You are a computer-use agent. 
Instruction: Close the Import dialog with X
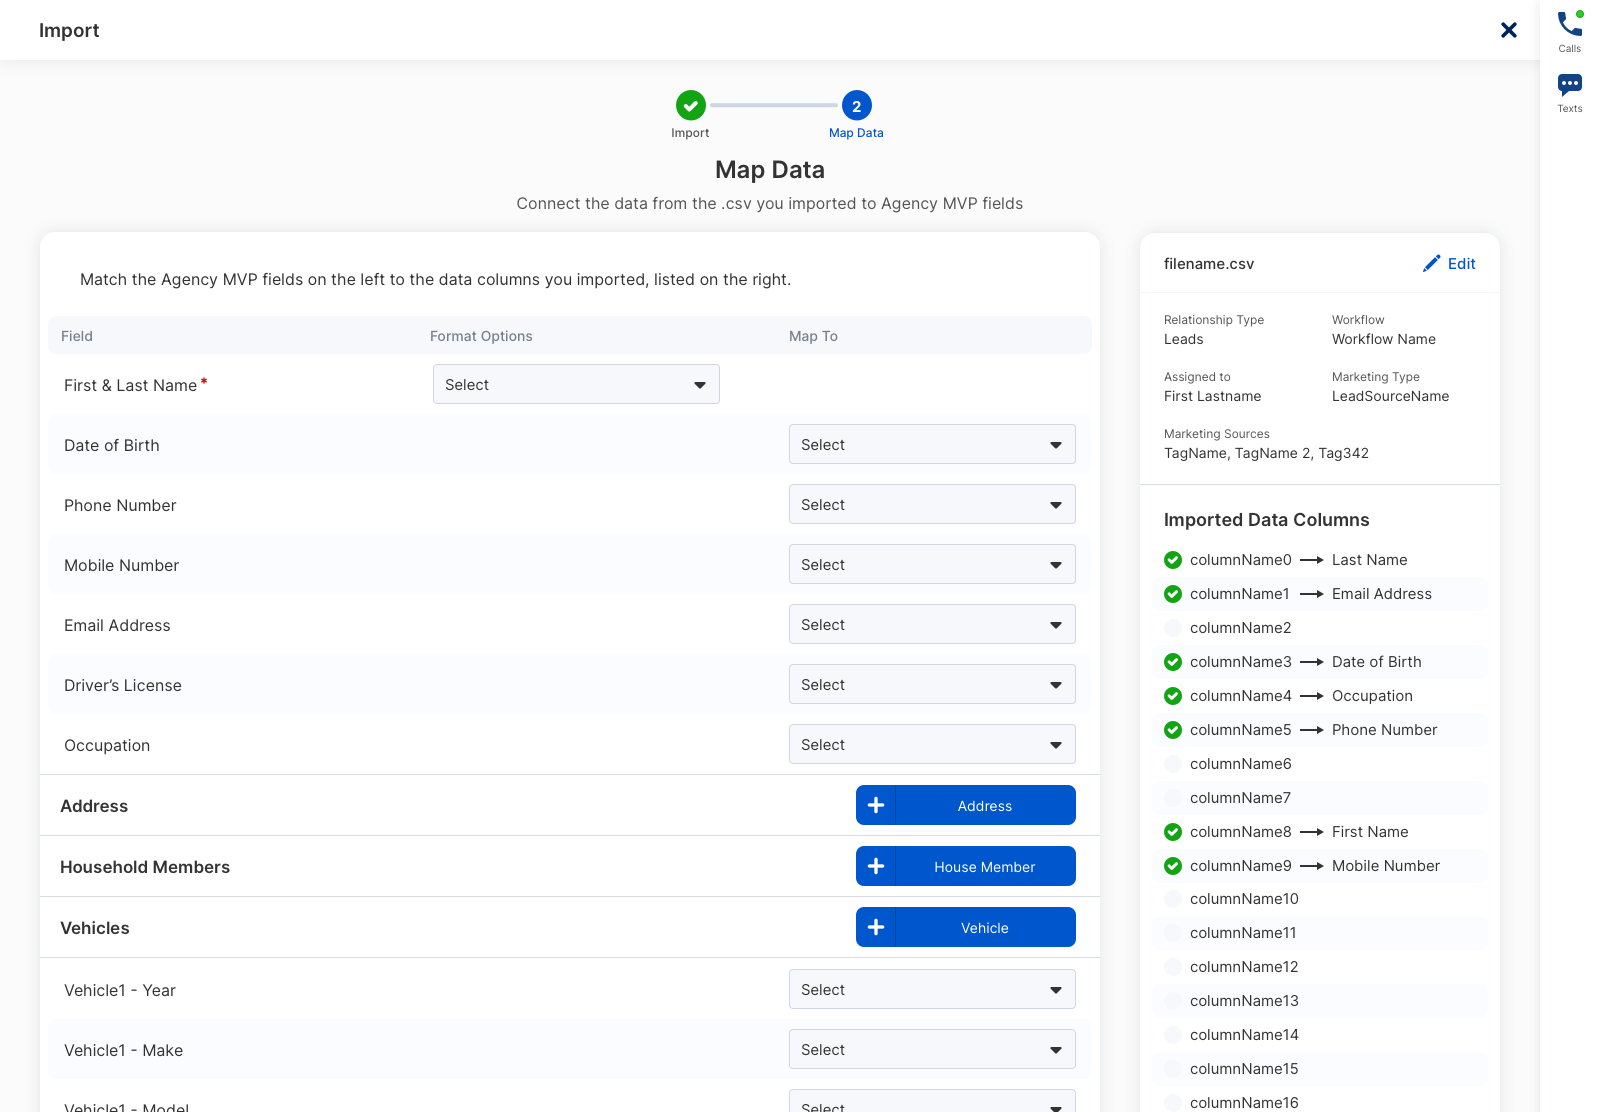[x=1509, y=30]
